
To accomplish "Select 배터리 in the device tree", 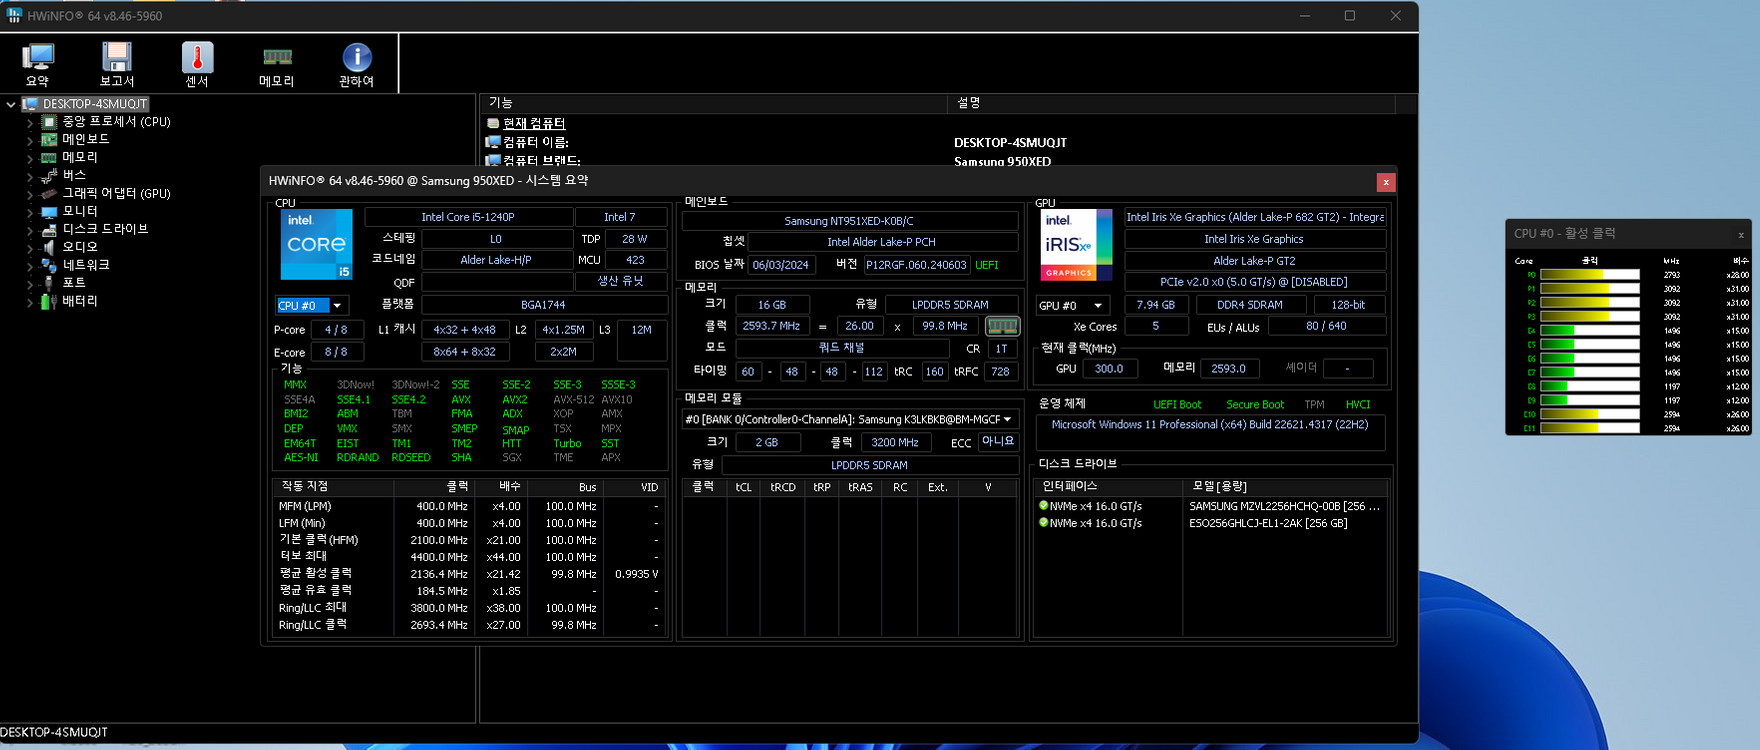I will pyautogui.click(x=80, y=302).
